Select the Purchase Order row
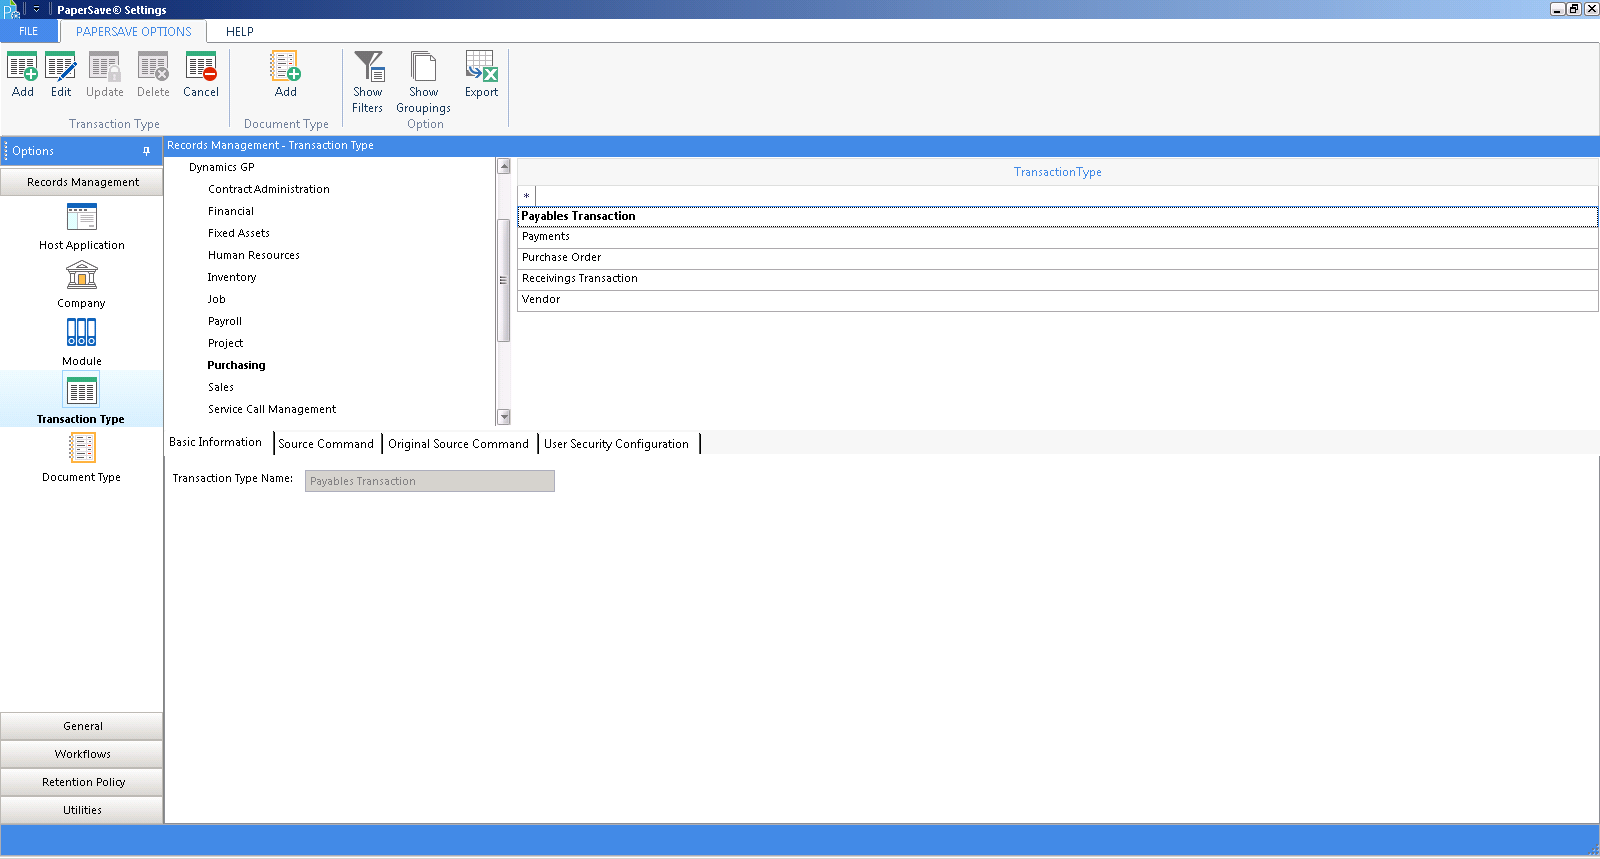 pos(1058,258)
